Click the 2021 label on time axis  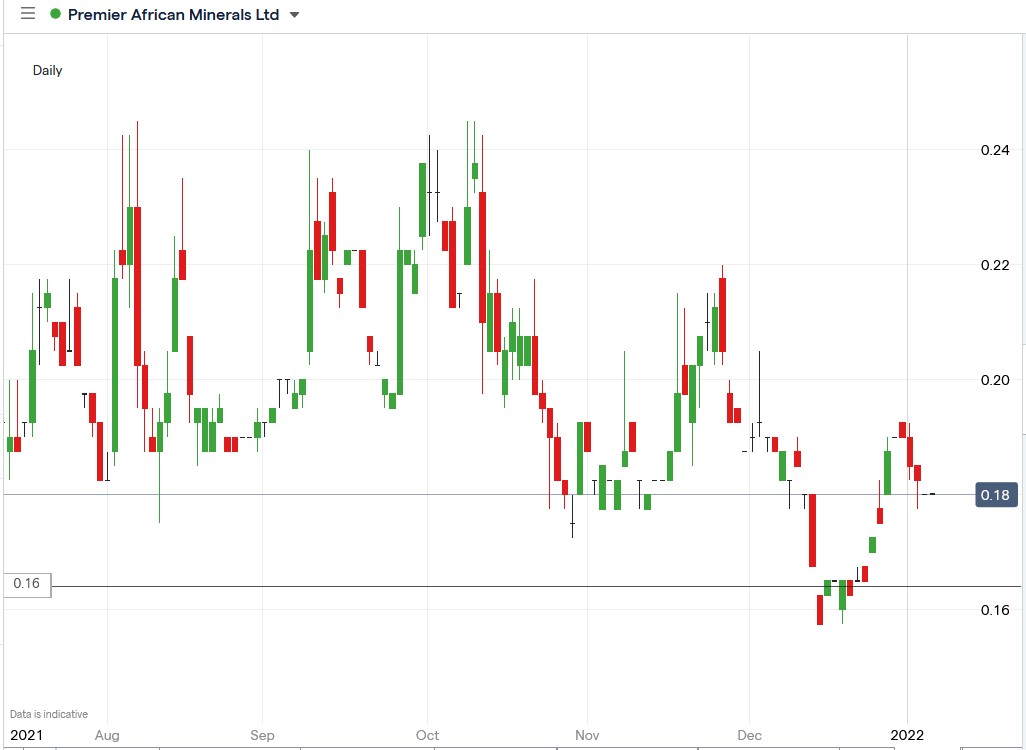pos(26,735)
